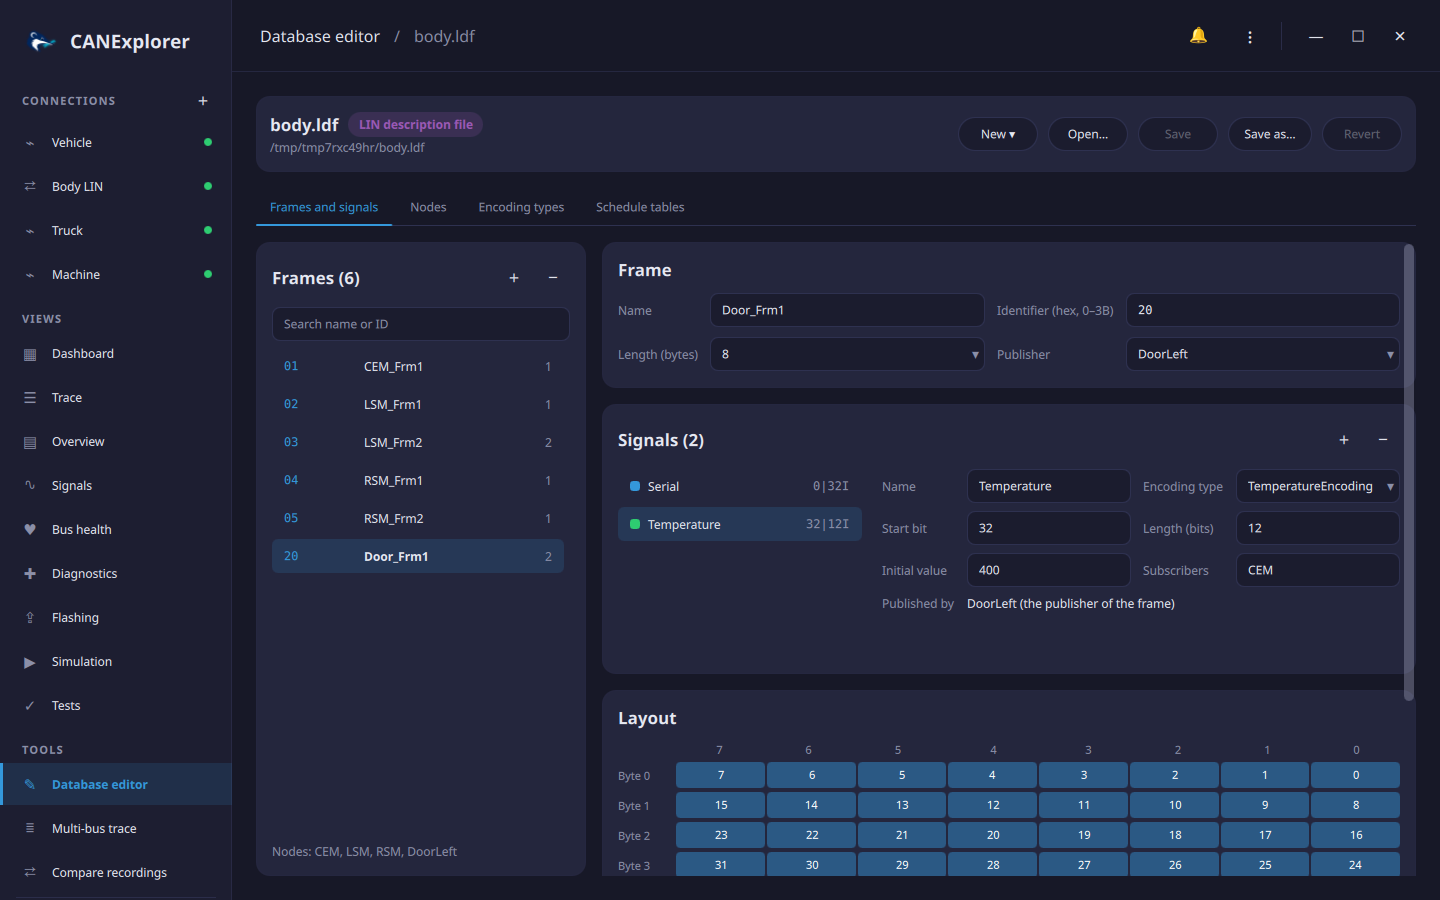Open the Multi-bus trace tool
Image resolution: width=1440 pixels, height=900 pixels.
pos(116,829)
